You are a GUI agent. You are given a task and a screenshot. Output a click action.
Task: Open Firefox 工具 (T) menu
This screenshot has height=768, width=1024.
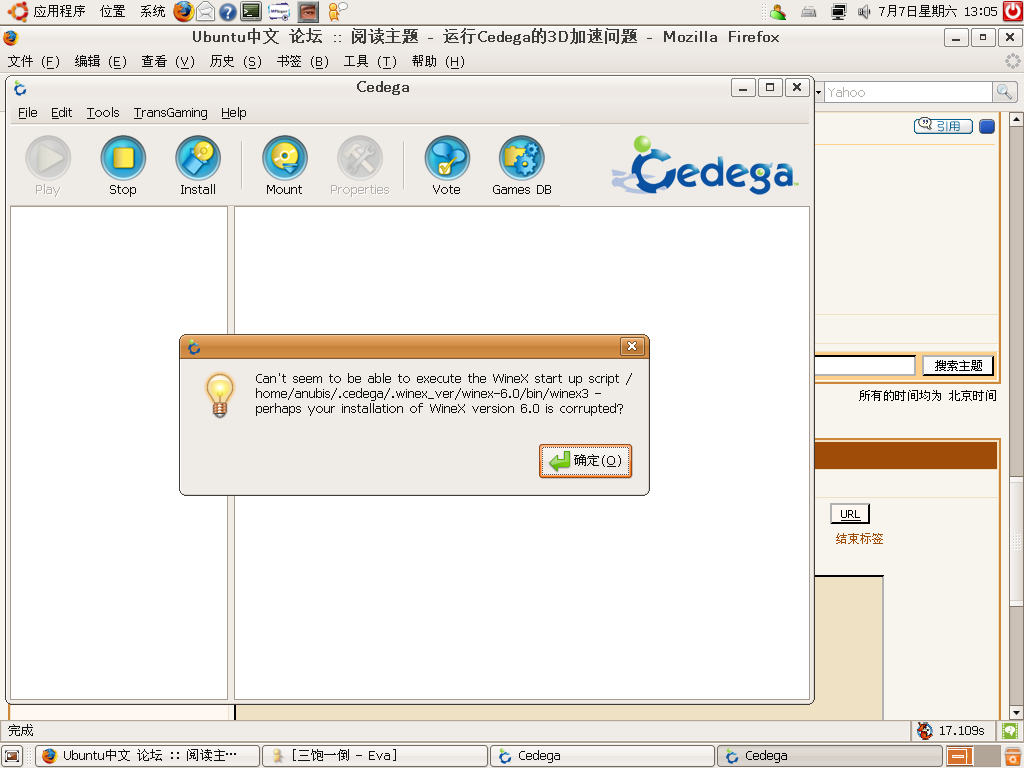pos(370,61)
